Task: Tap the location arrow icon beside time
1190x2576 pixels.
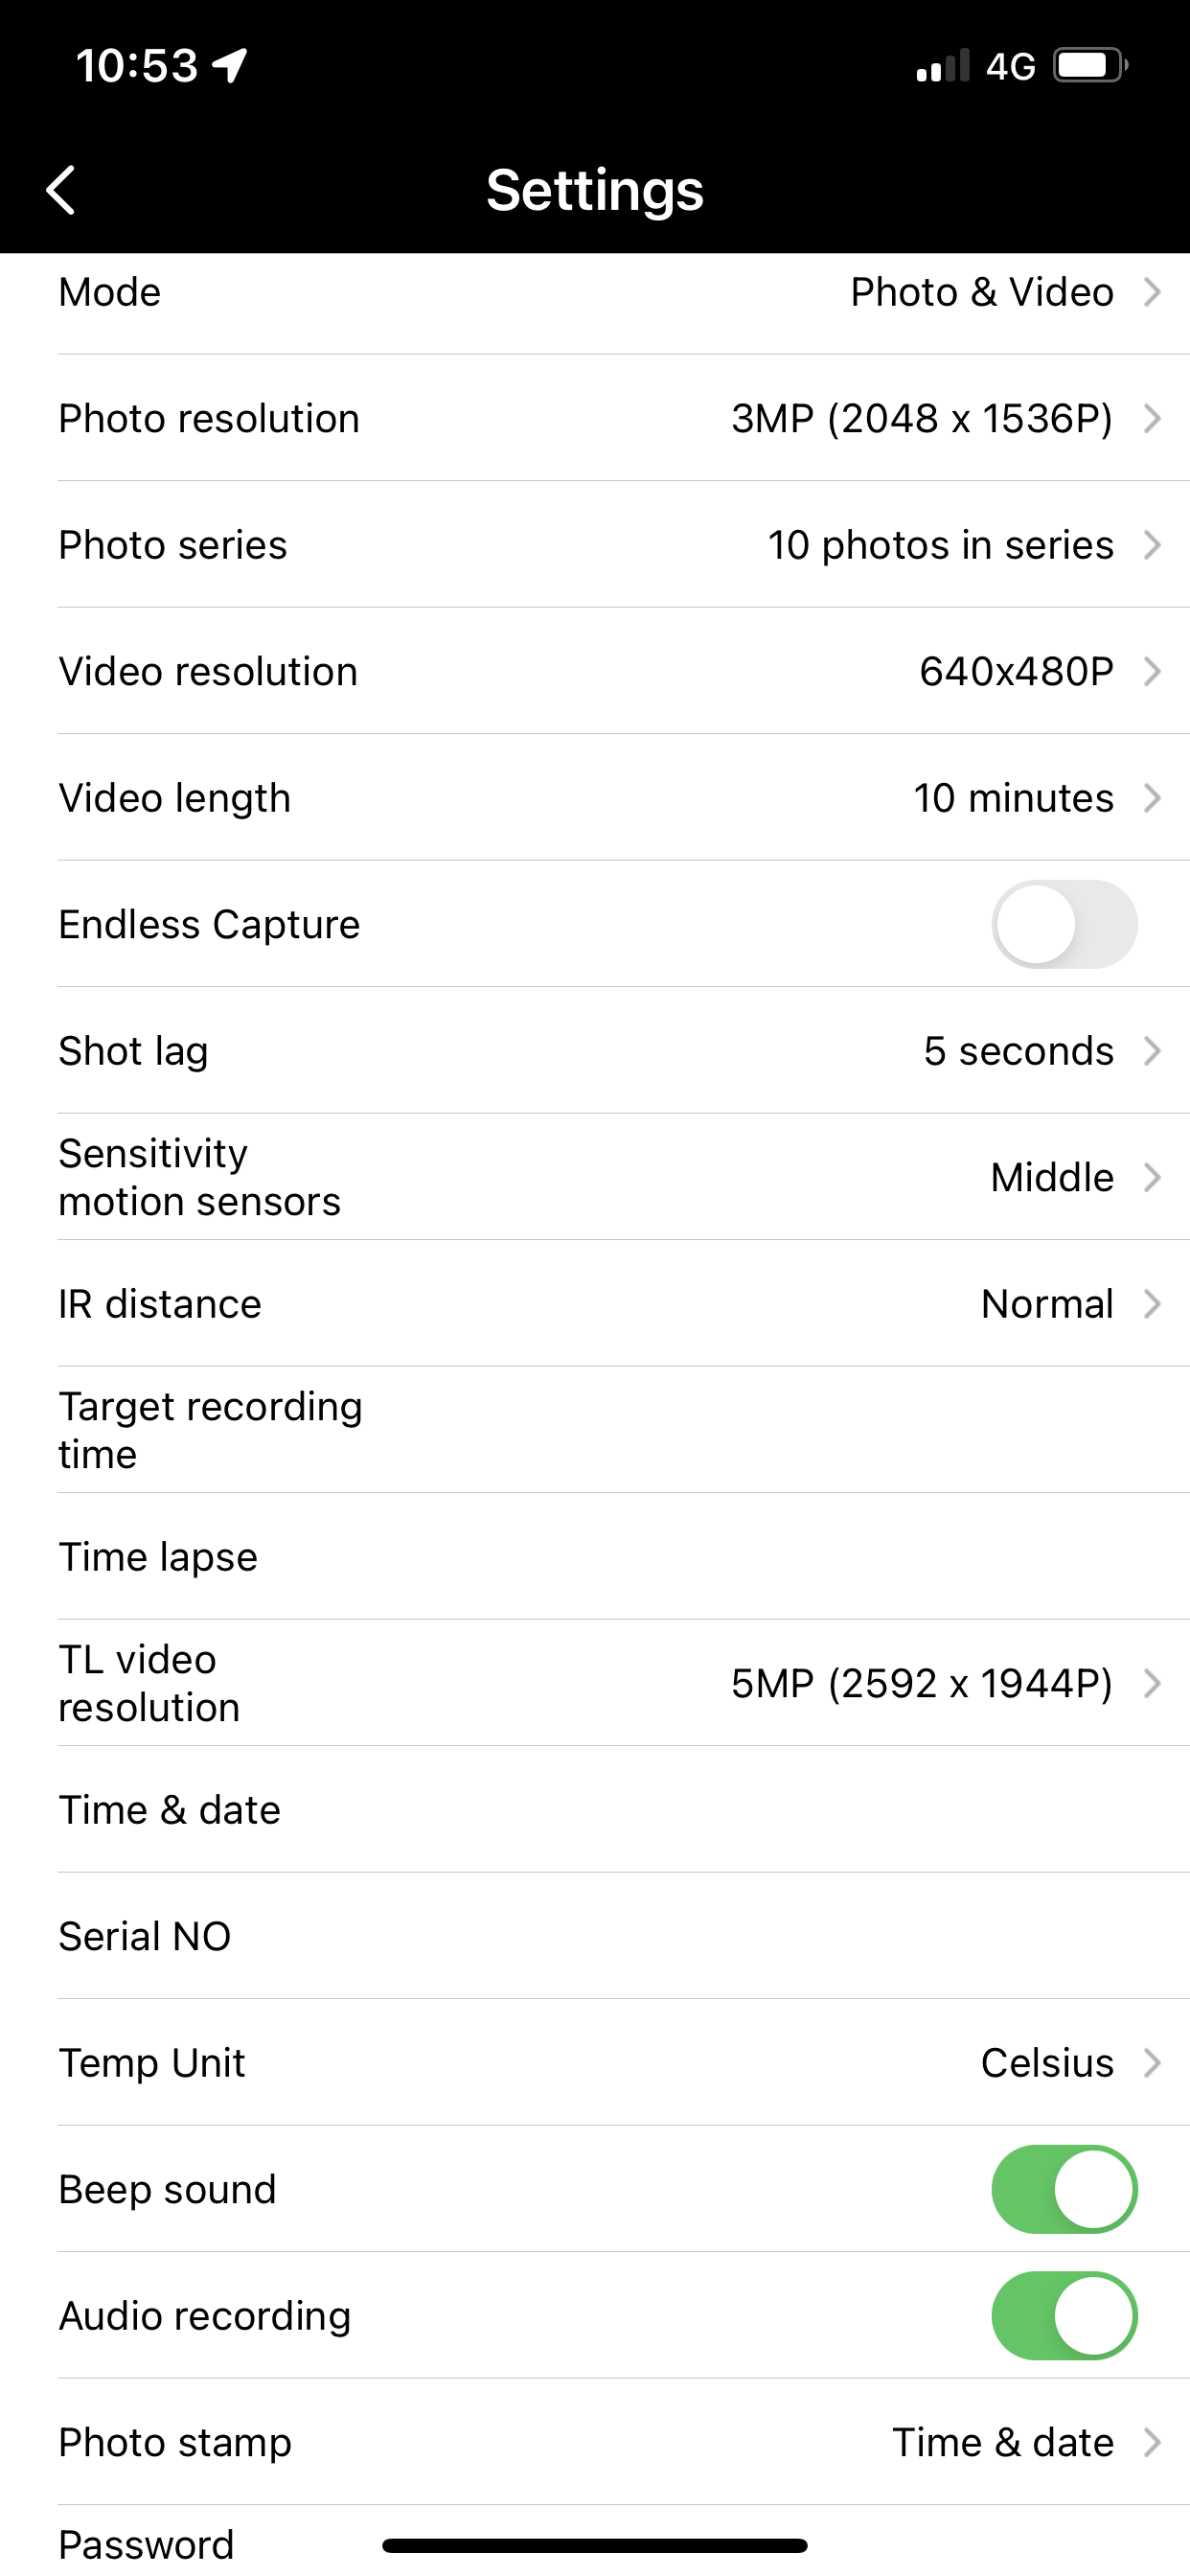Action: (x=230, y=66)
